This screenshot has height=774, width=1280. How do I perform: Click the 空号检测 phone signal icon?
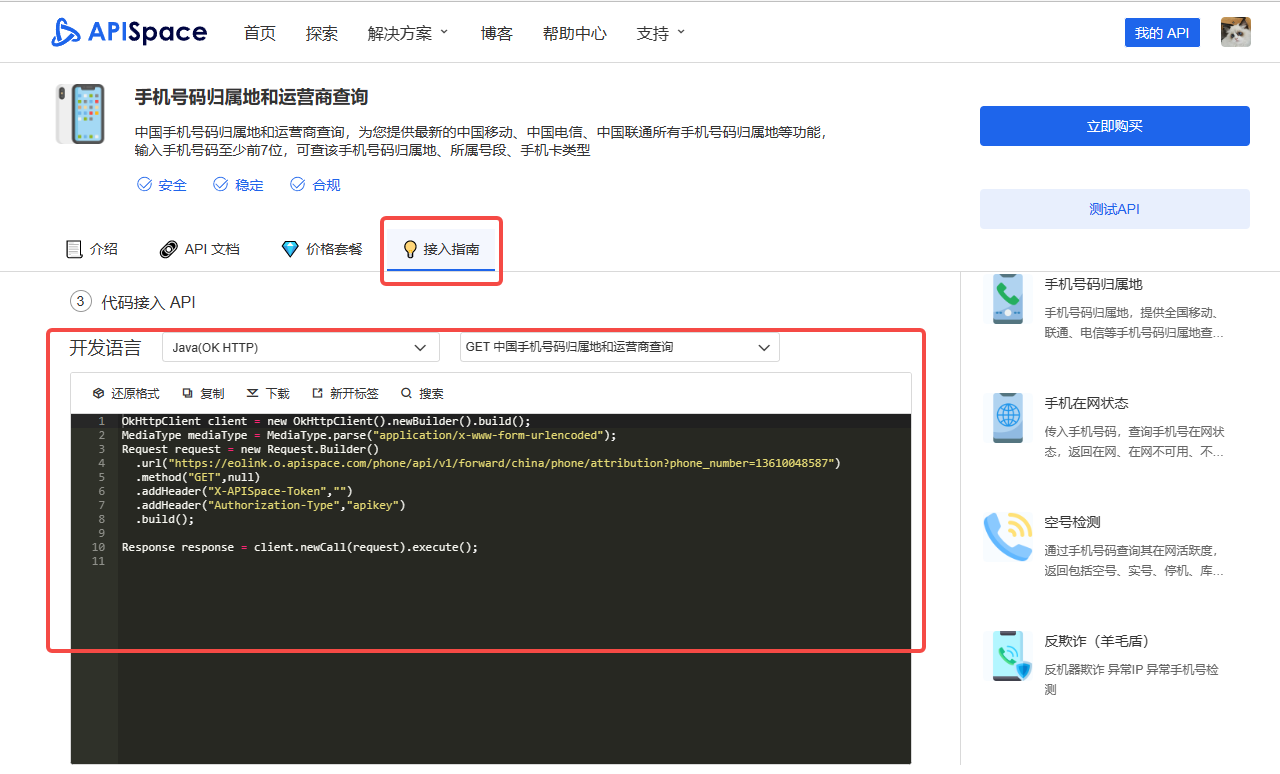pos(1008,537)
